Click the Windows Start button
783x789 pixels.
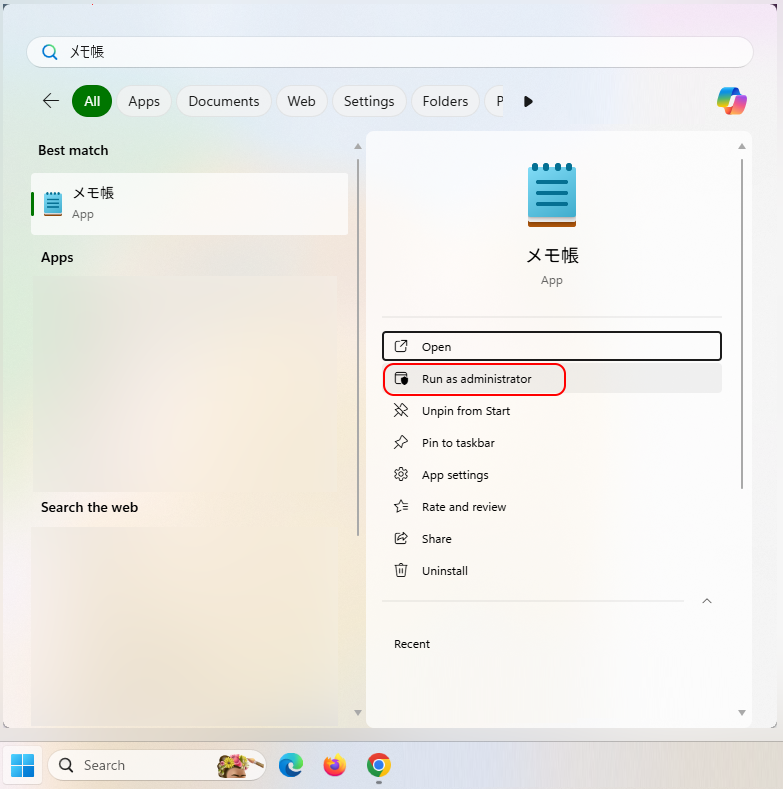(22, 765)
